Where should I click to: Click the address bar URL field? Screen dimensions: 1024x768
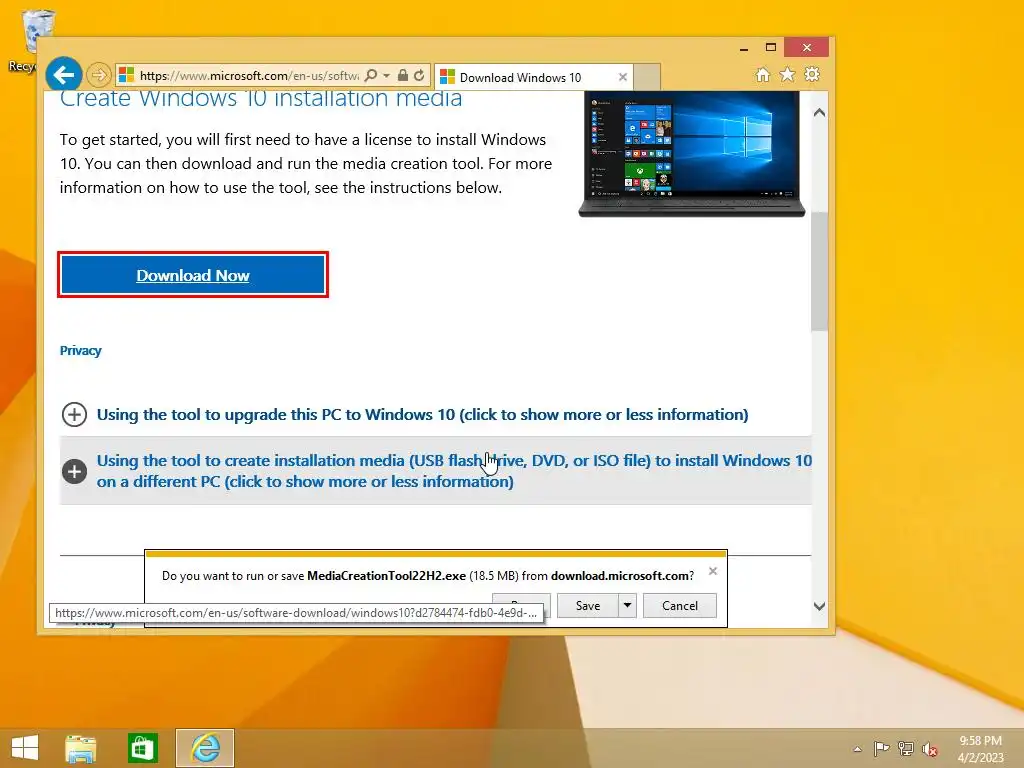(249, 76)
